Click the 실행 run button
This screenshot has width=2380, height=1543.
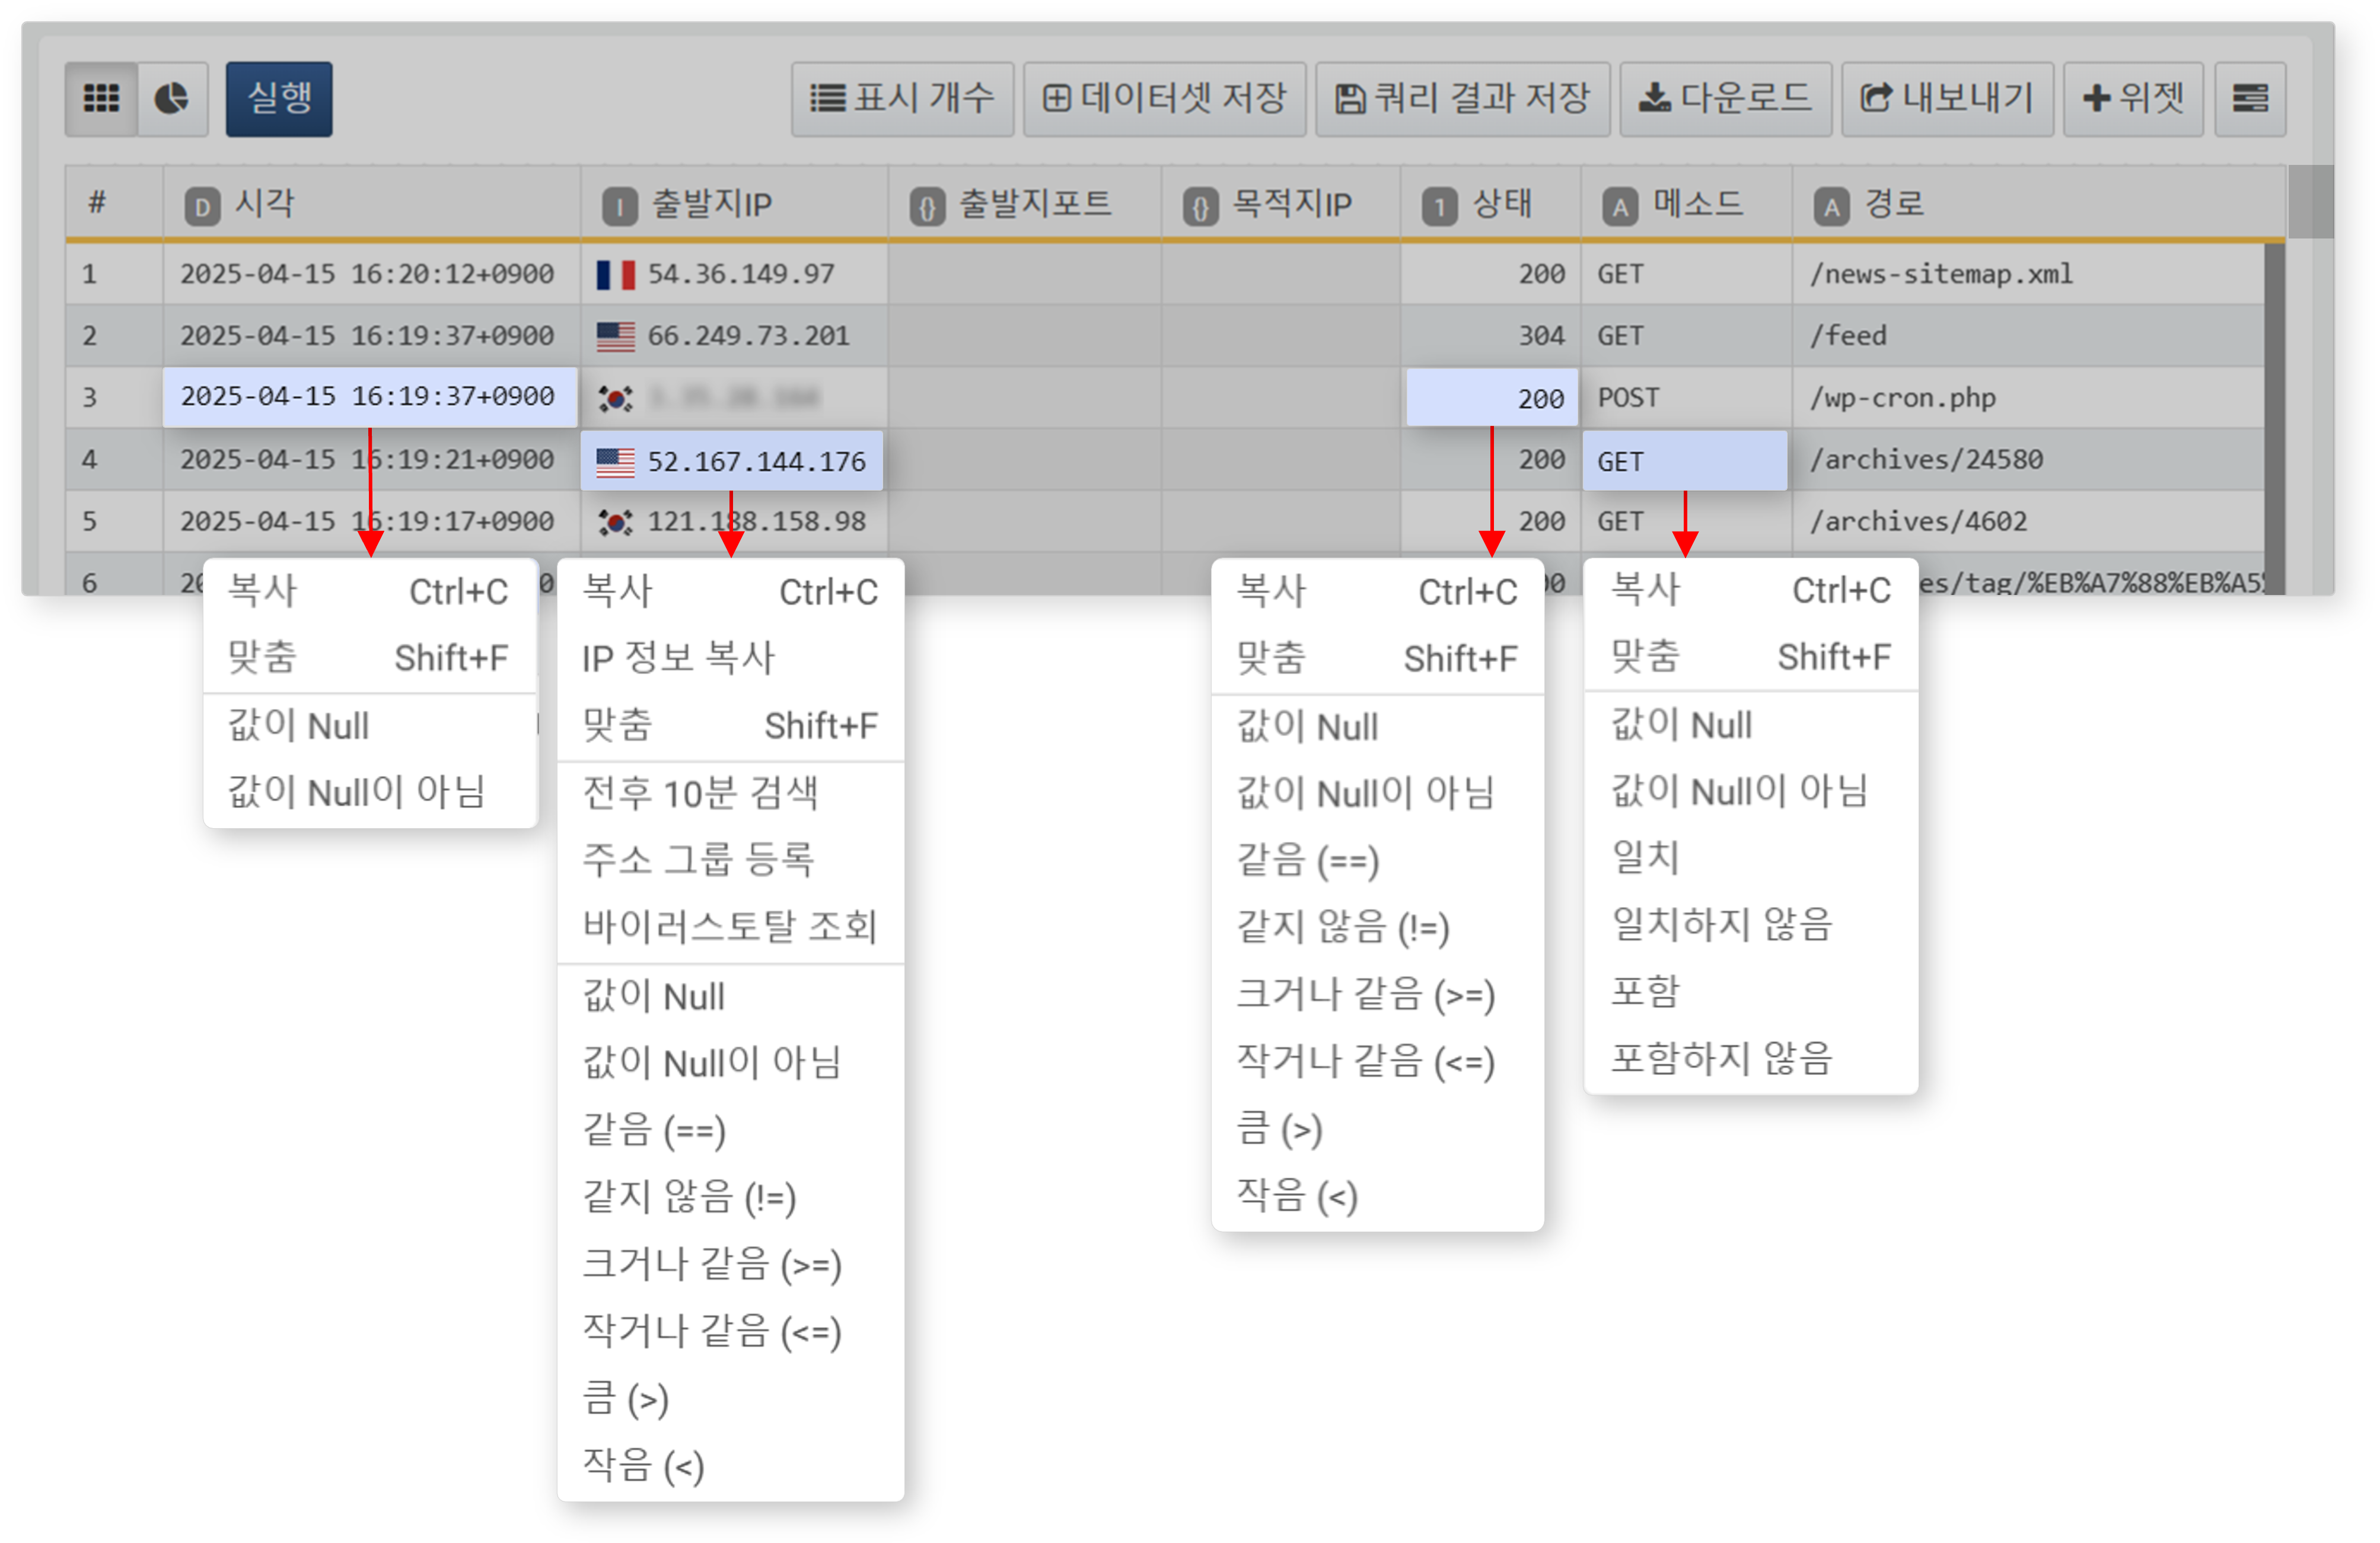279,98
